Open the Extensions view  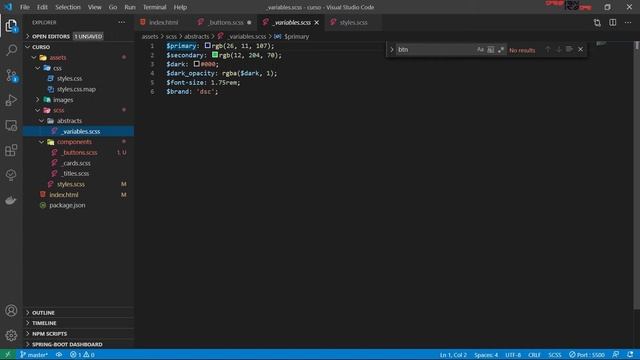point(11,150)
